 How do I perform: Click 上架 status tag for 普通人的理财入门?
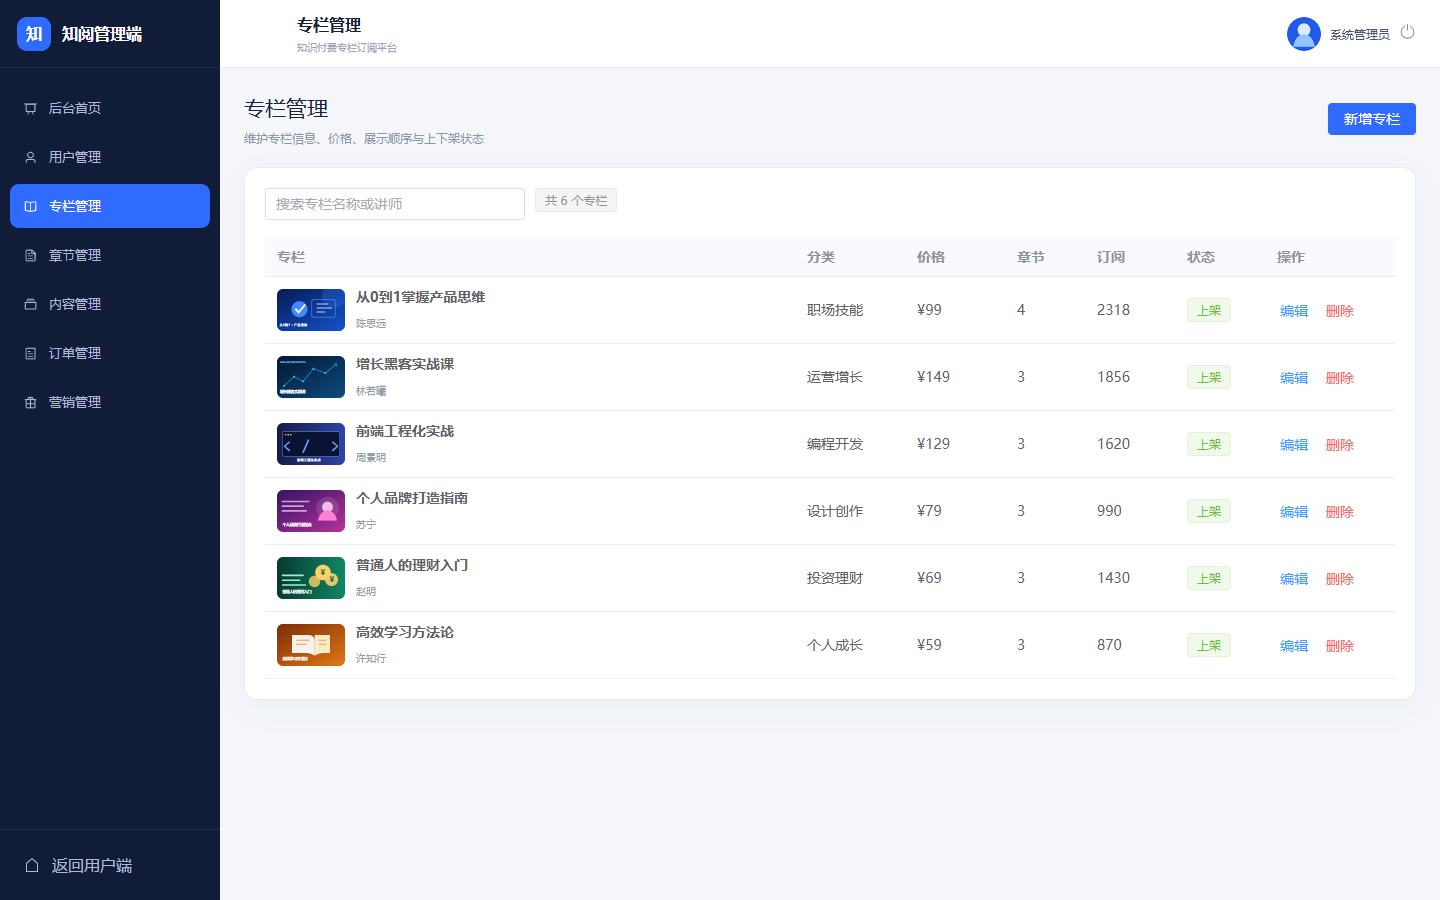1209,578
